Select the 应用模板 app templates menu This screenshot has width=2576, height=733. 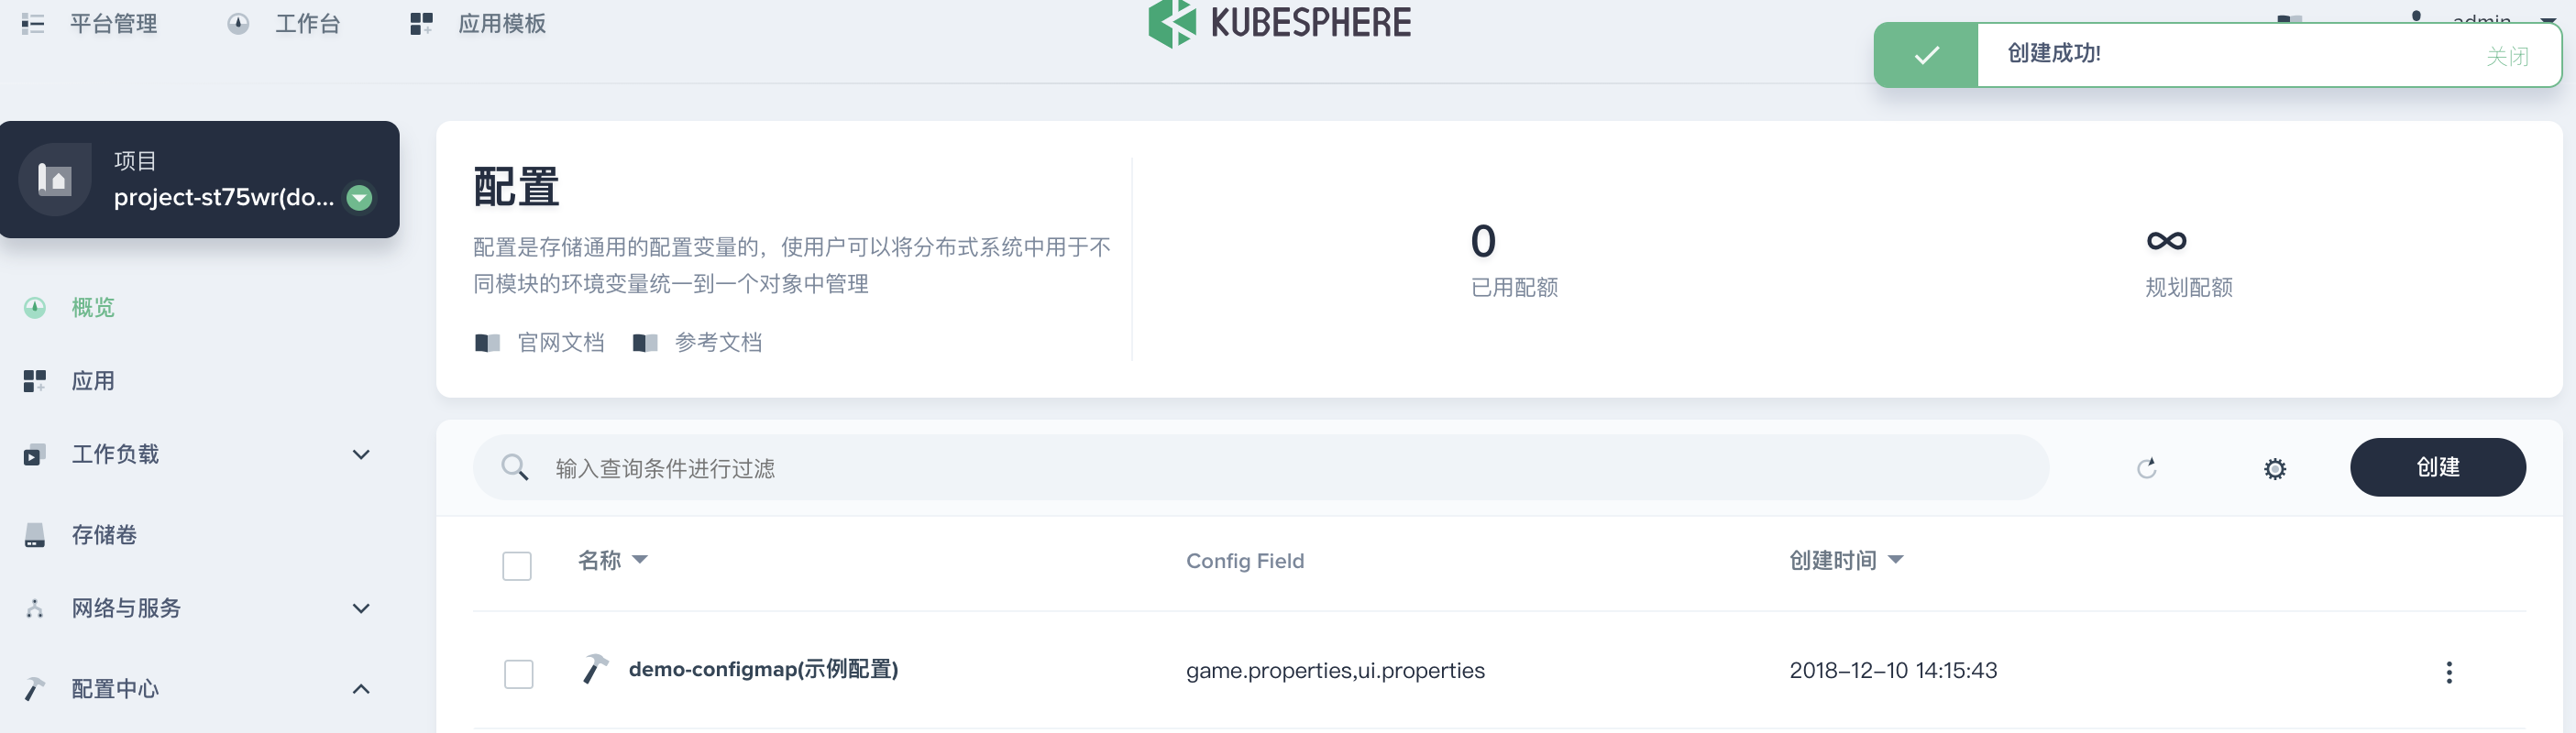(502, 23)
